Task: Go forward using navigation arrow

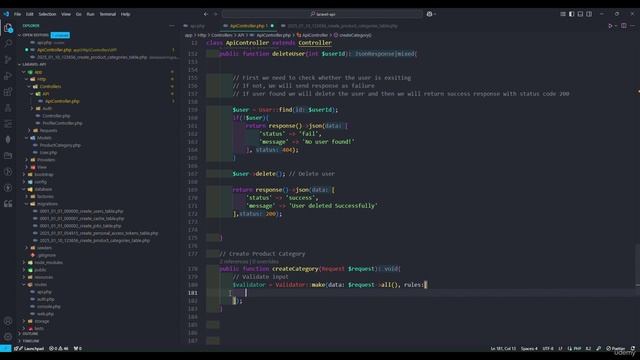Action: [x=216, y=14]
